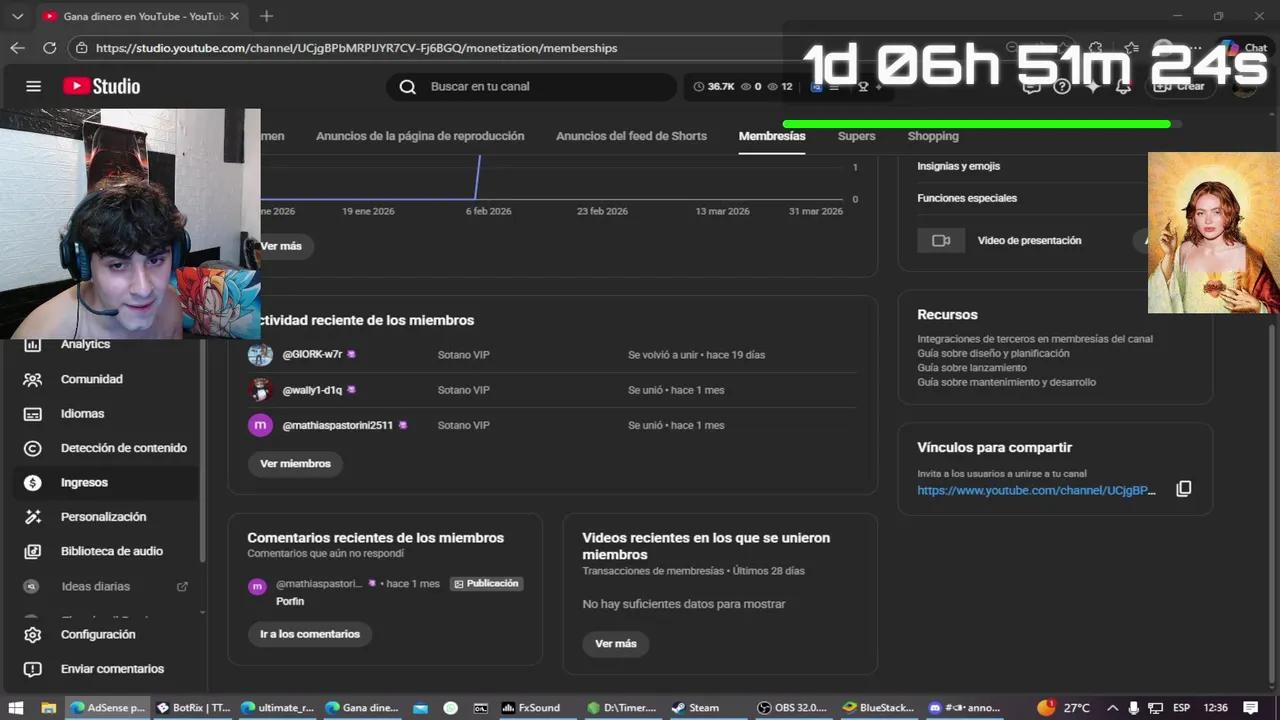Switch to the Shopping tab
The image size is (1280, 720).
[x=933, y=136]
